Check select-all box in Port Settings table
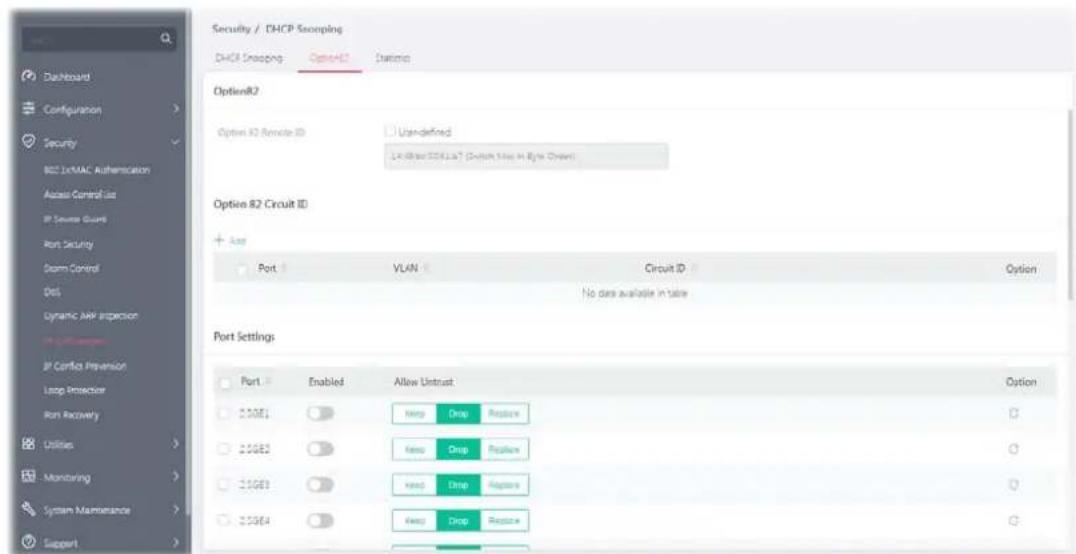 pos(226,382)
